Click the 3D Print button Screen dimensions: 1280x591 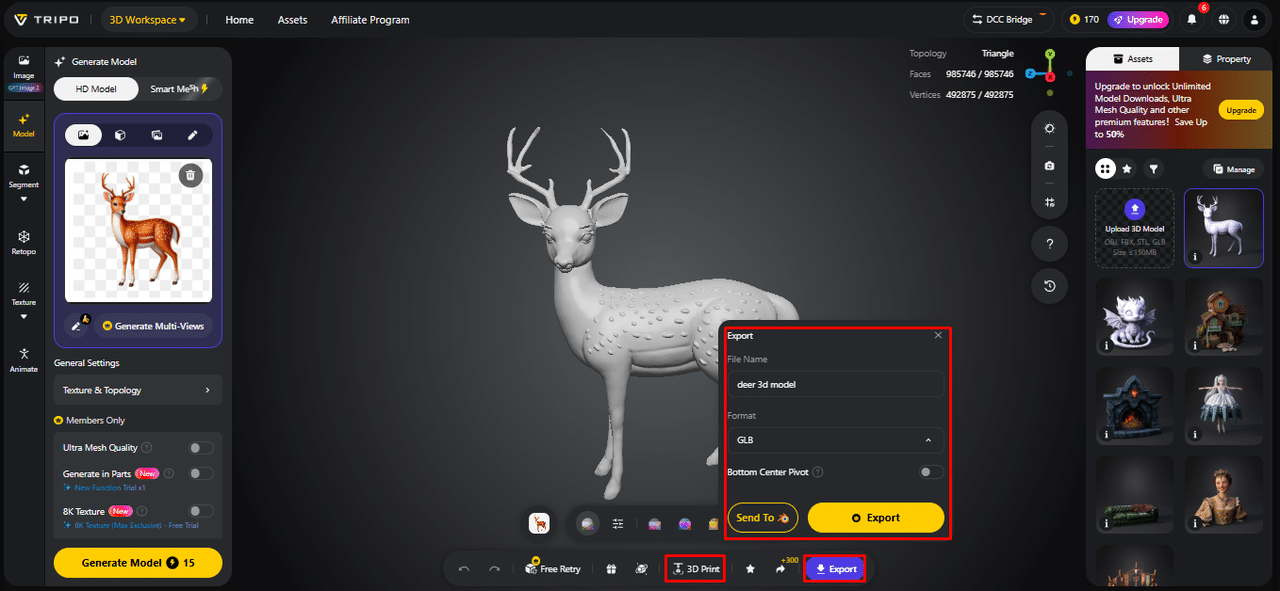pyautogui.click(x=696, y=569)
